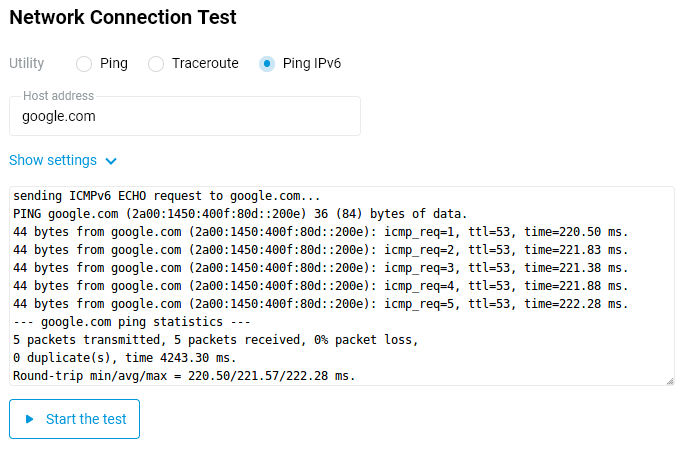Click the Traceroute label text

pyautogui.click(x=205, y=64)
